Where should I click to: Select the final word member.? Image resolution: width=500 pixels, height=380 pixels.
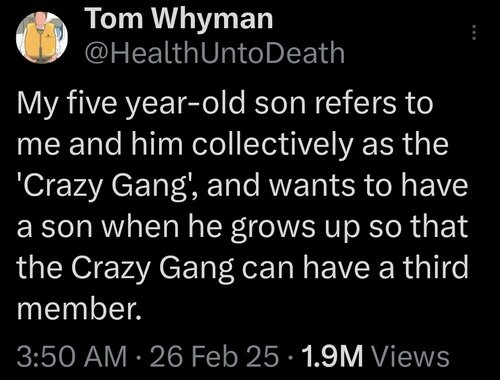click(x=76, y=307)
